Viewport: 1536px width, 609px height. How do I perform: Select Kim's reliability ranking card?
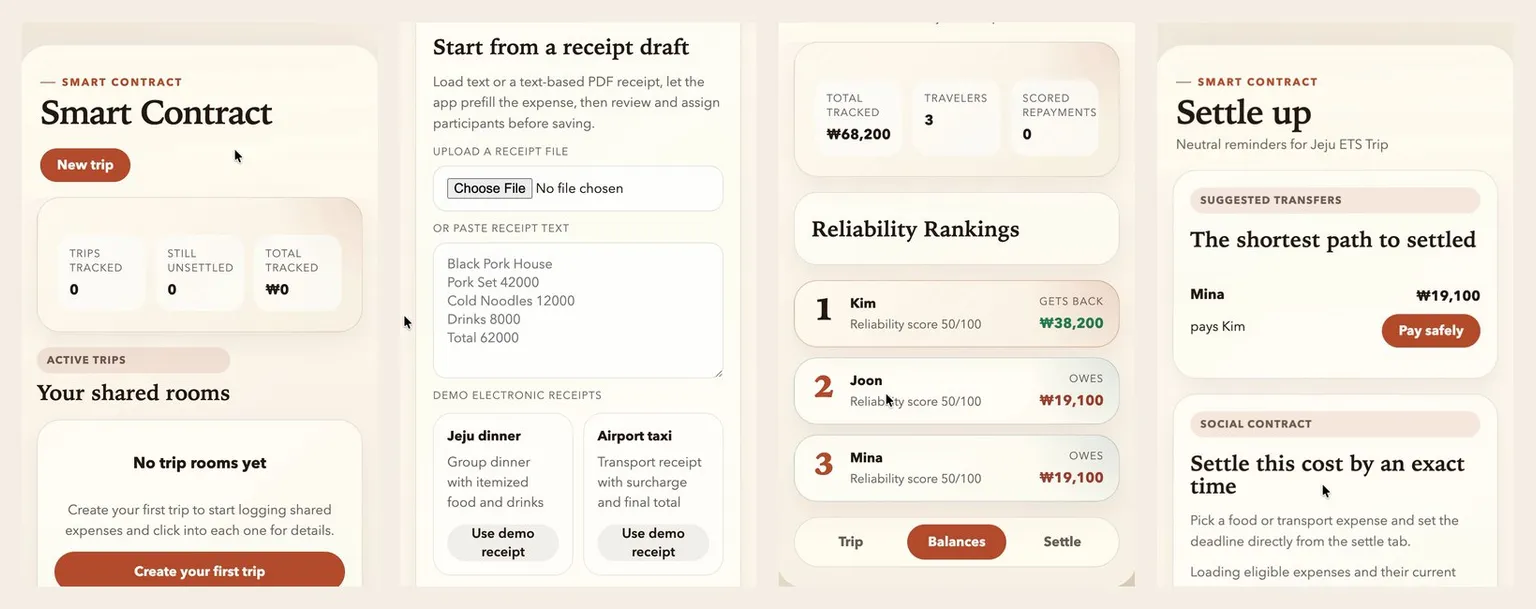click(956, 313)
